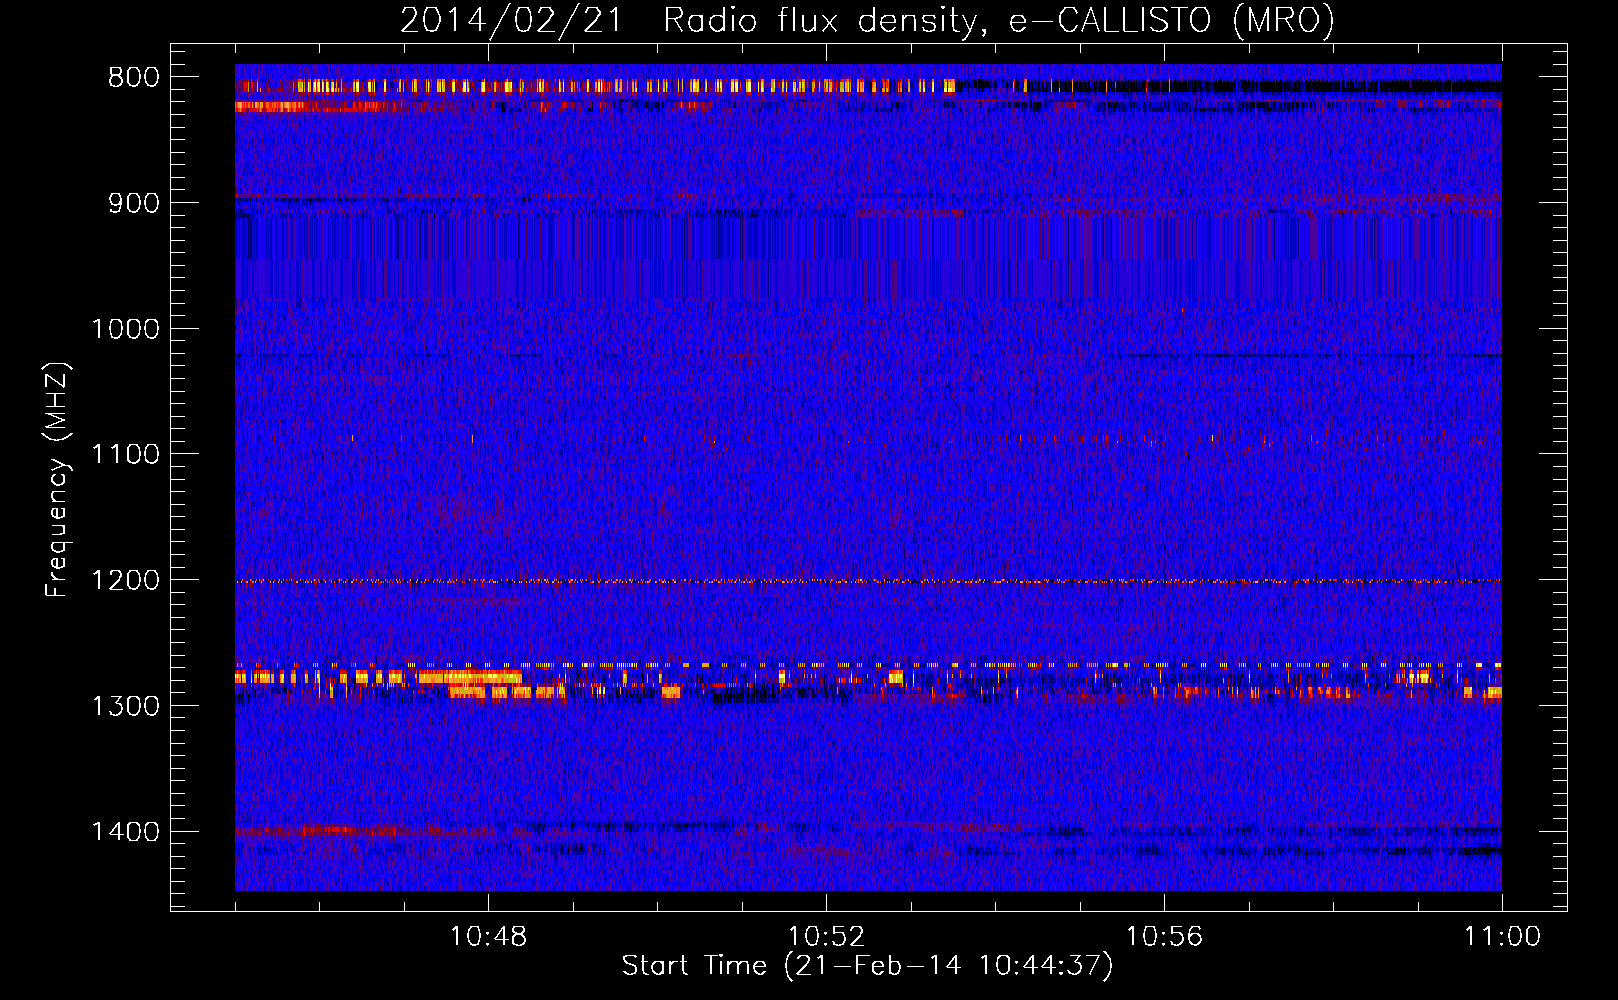Image resolution: width=1618 pixels, height=1000 pixels.
Task: Click the 1100 frequency tick label
Action: pos(125,454)
